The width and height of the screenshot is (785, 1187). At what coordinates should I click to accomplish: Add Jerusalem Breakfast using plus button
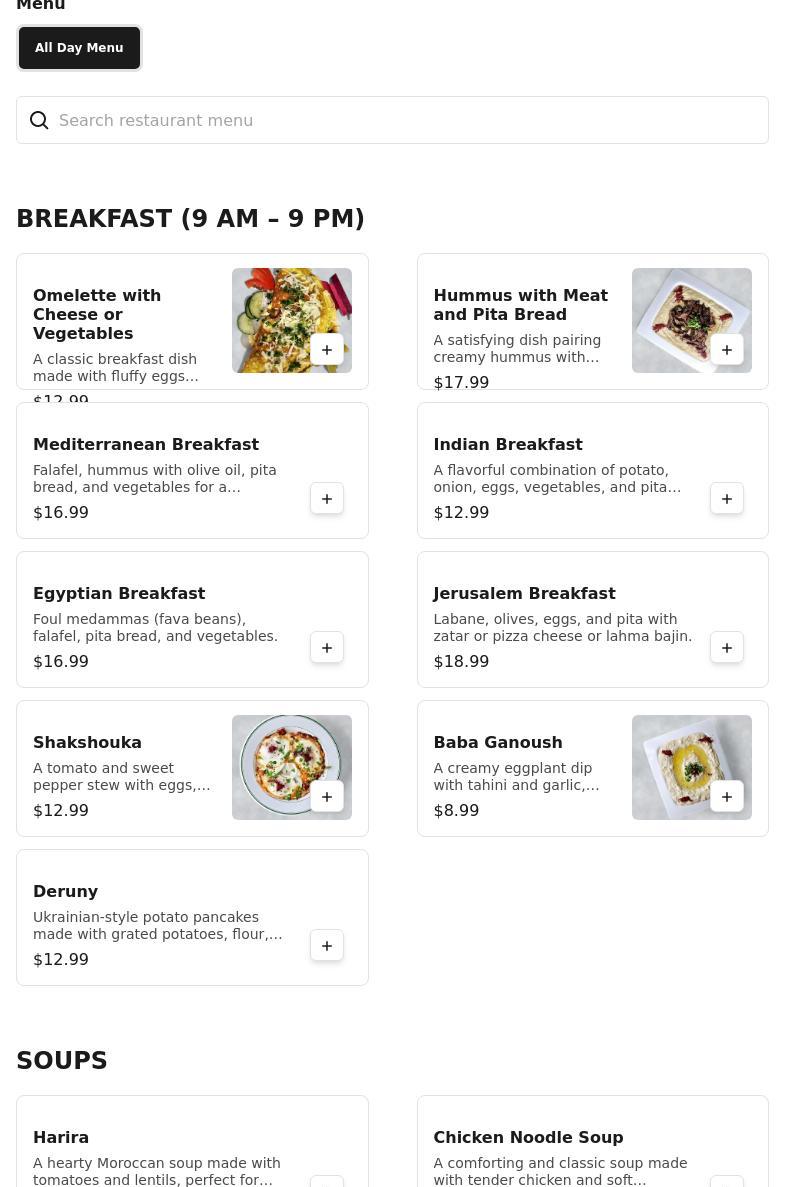(x=727, y=648)
